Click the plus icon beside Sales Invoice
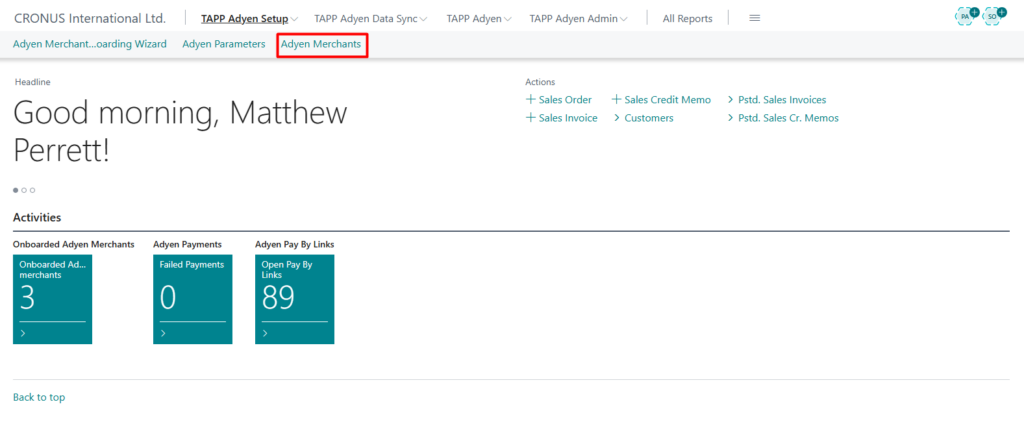Viewport: 1024px width, 426px height. coord(530,118)
